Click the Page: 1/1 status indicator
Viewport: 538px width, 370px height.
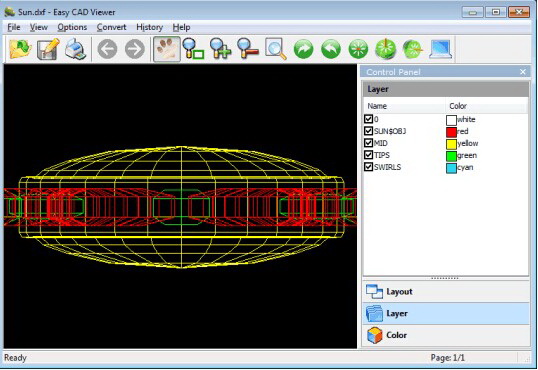pos(447,358)
